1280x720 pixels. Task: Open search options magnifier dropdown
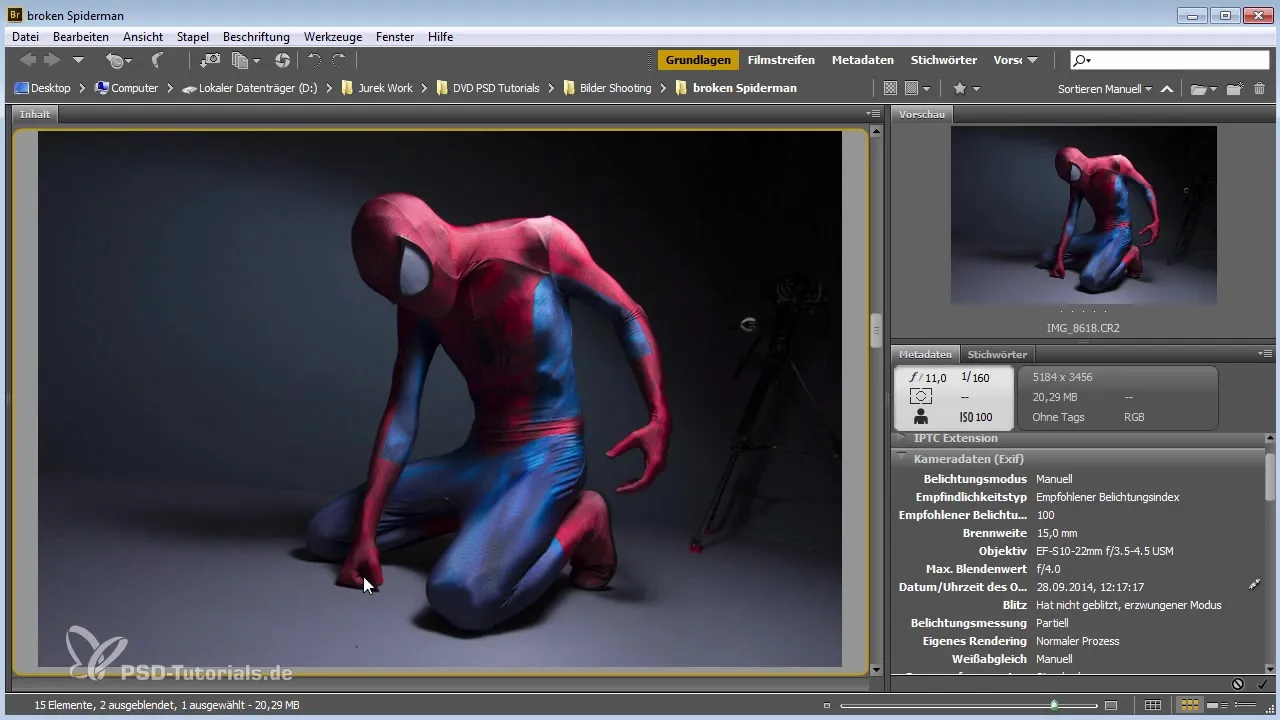(x=1082, y=60)
